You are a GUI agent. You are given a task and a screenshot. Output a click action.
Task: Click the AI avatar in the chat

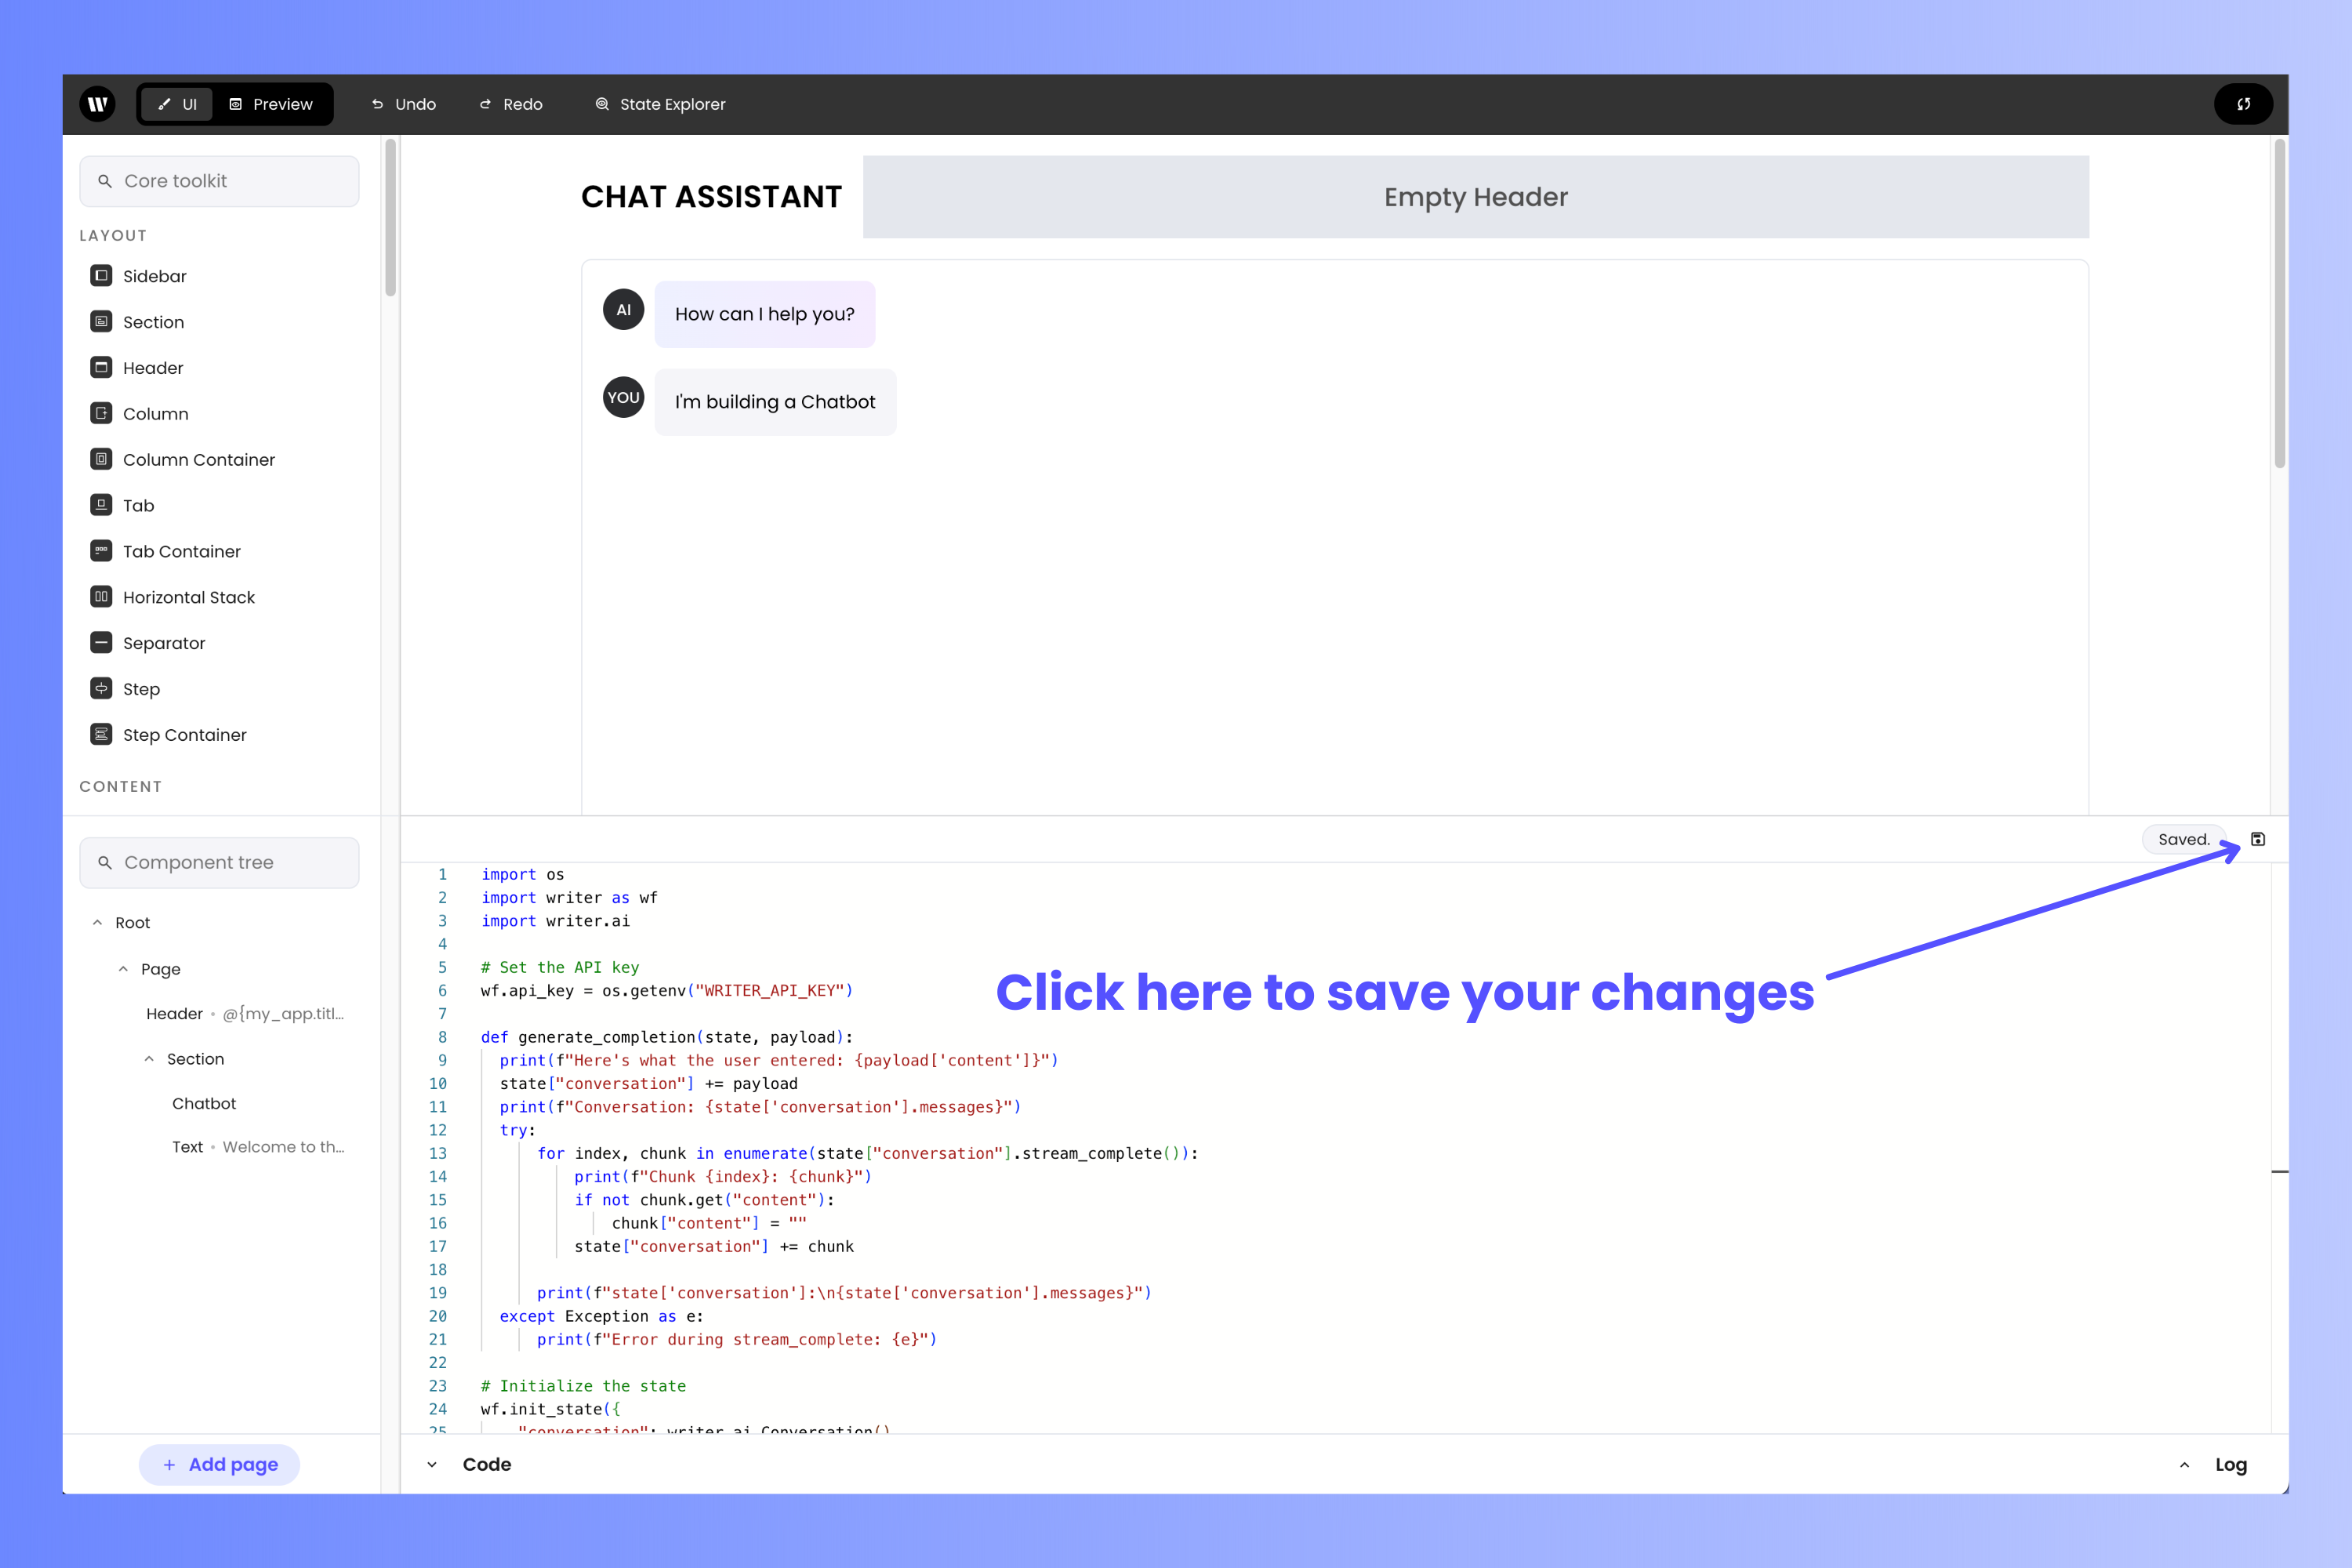(623, 310)
